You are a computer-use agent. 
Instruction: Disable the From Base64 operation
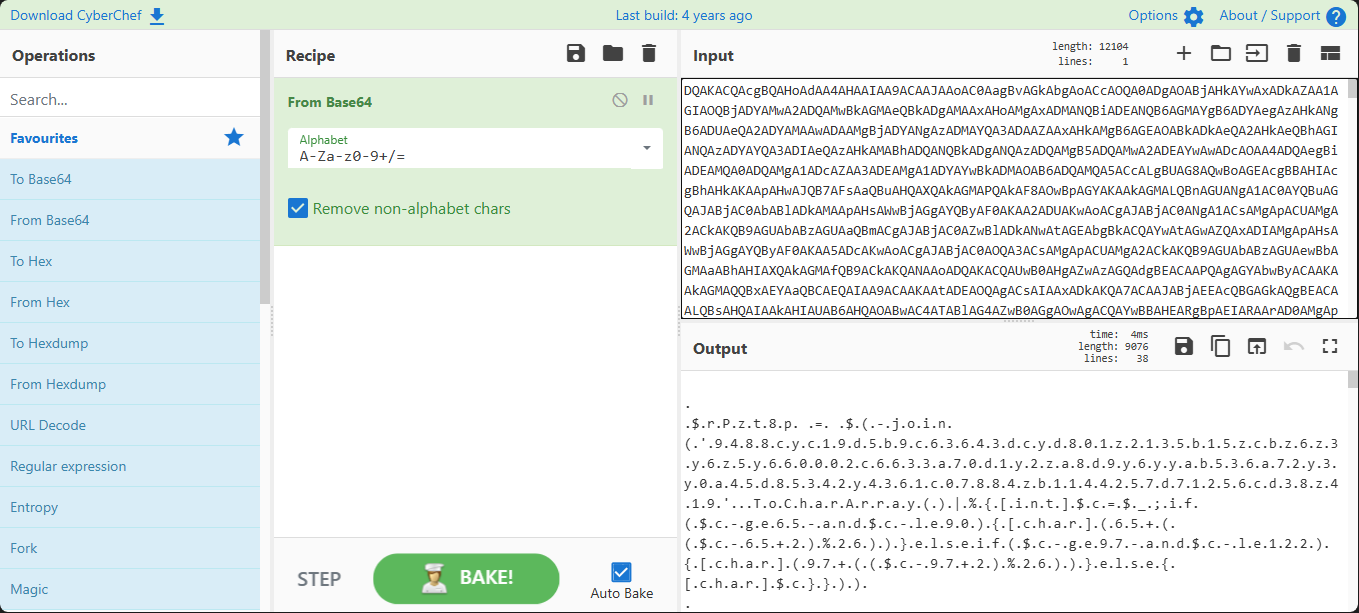point(620,100)
